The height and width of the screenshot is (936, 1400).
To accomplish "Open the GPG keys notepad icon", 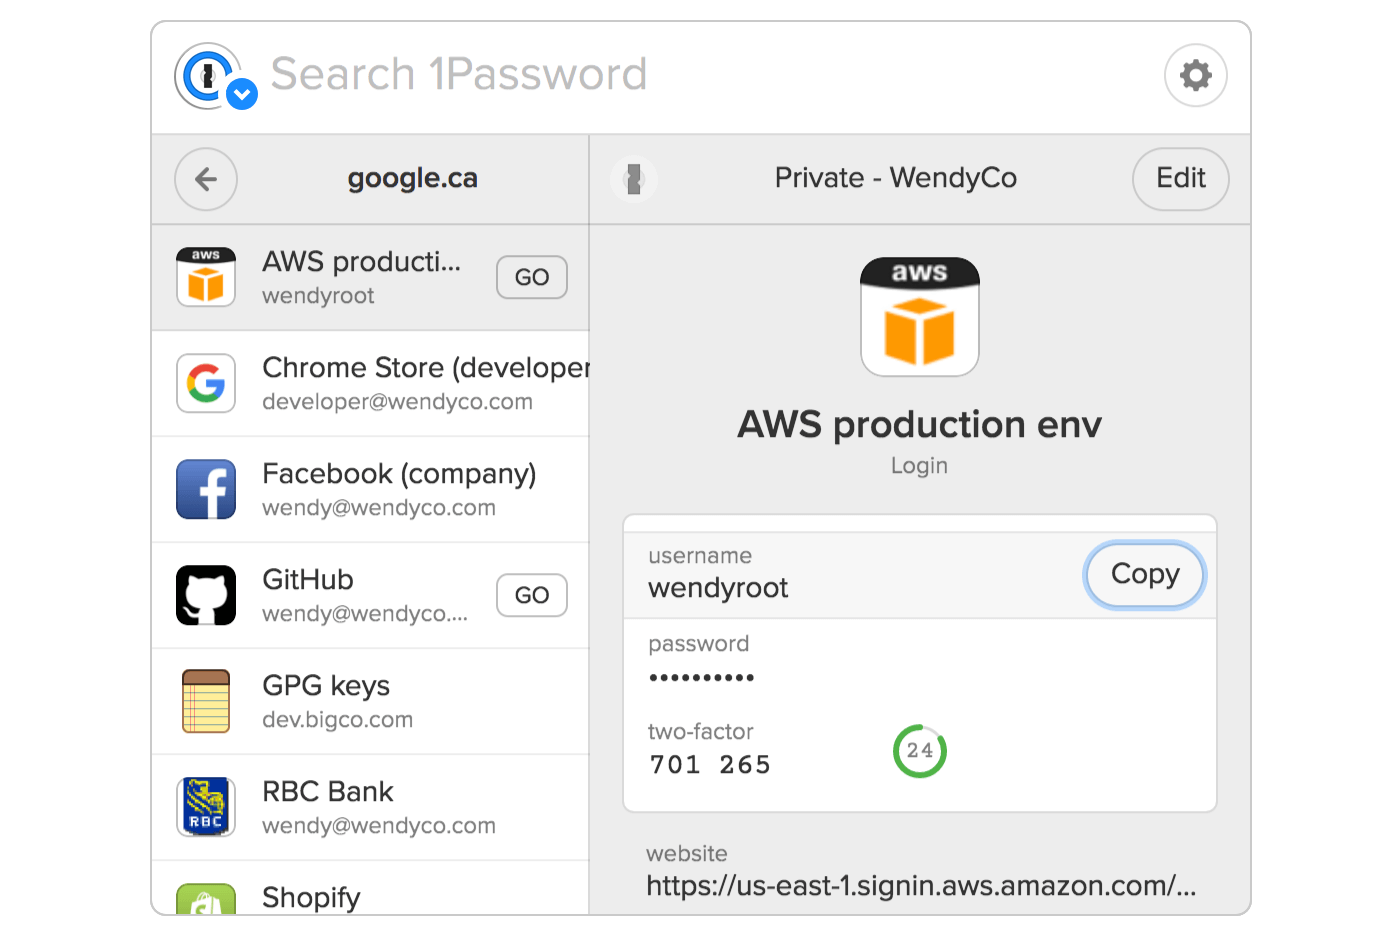I will 206,701.
